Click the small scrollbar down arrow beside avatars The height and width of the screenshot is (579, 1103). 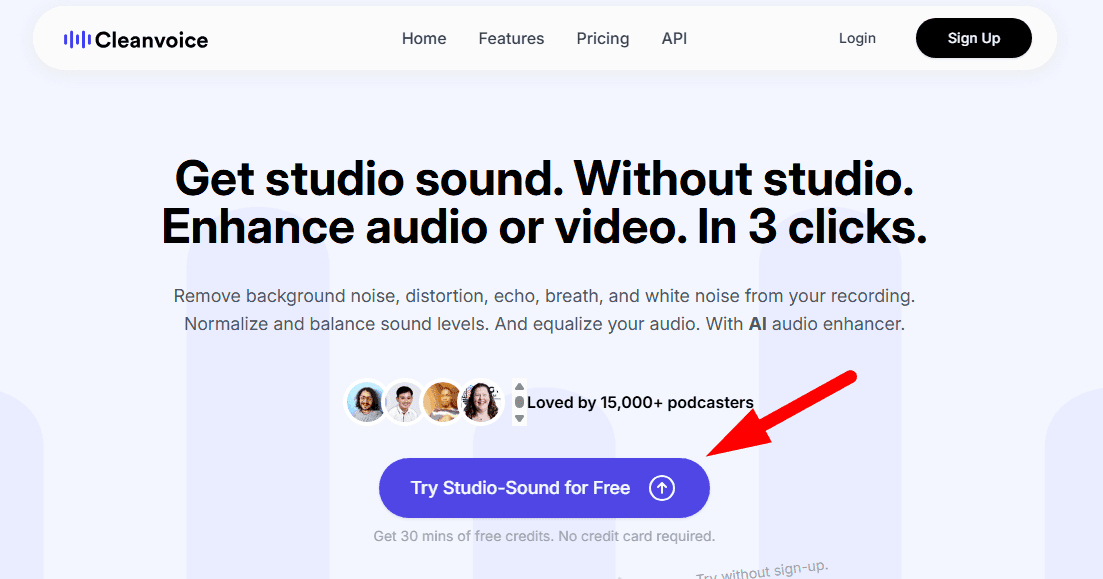(x=519, y=419)
